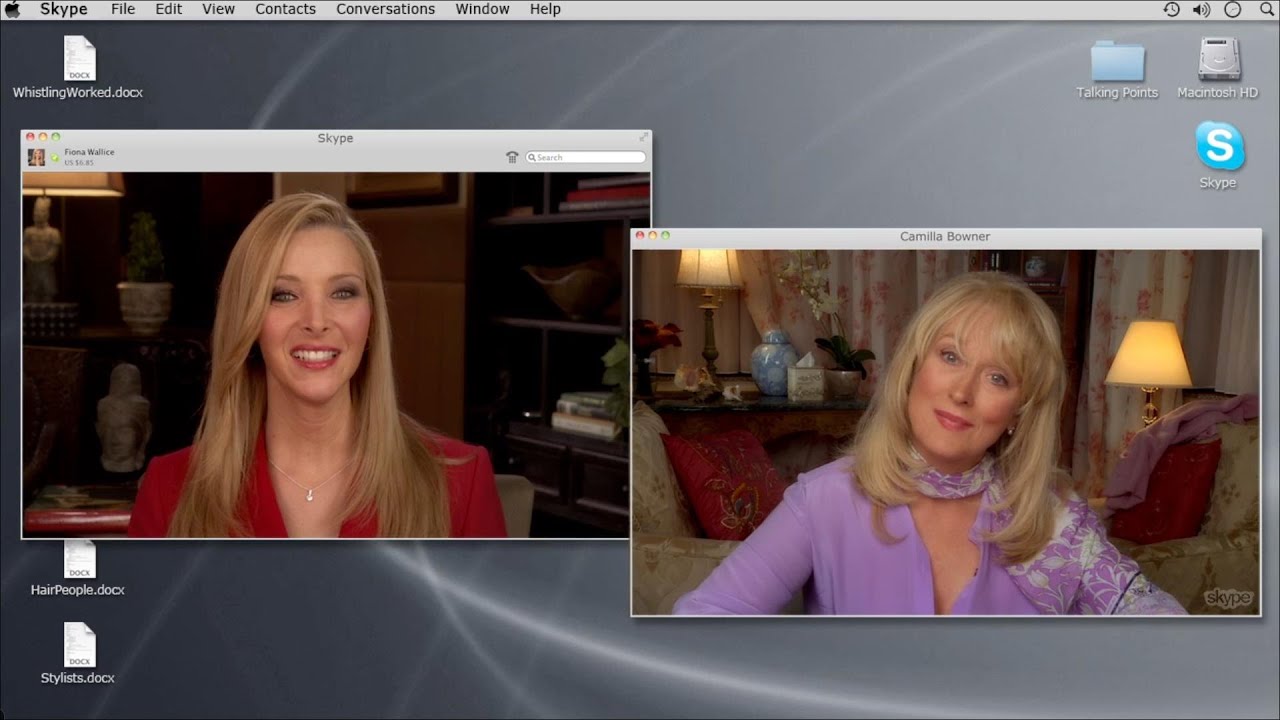Open Spotlight search magnifier
Image resolution: width=1280 pixels, height=720 pixels.
click(1266, 9)
